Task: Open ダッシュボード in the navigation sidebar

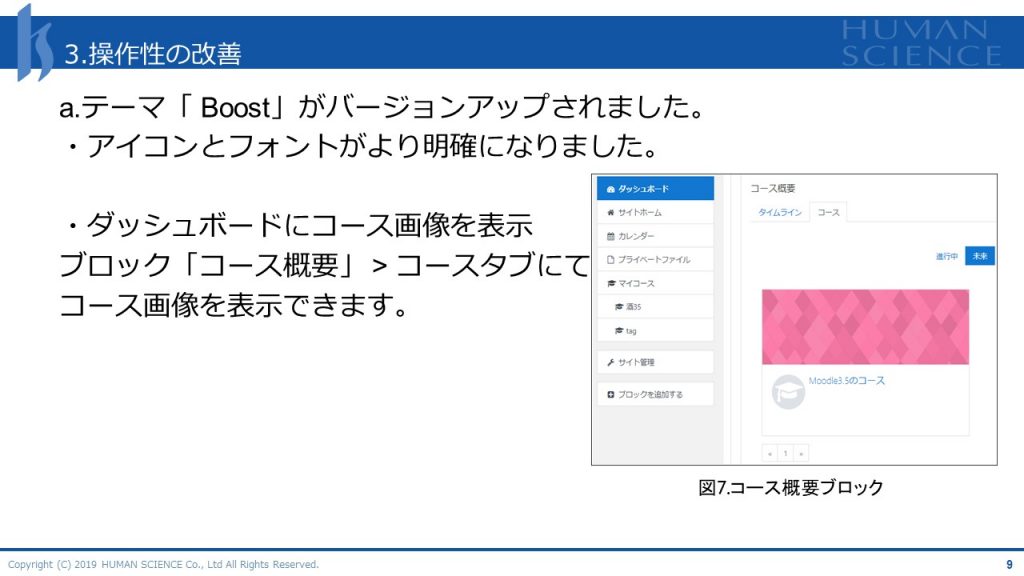Action: click(x=655, y=189)
